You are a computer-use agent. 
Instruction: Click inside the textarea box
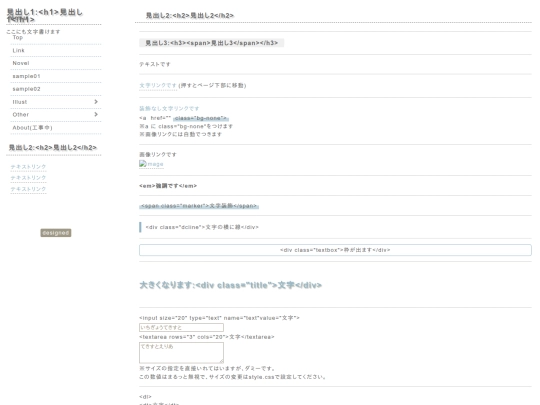click(x=181, y=353)
